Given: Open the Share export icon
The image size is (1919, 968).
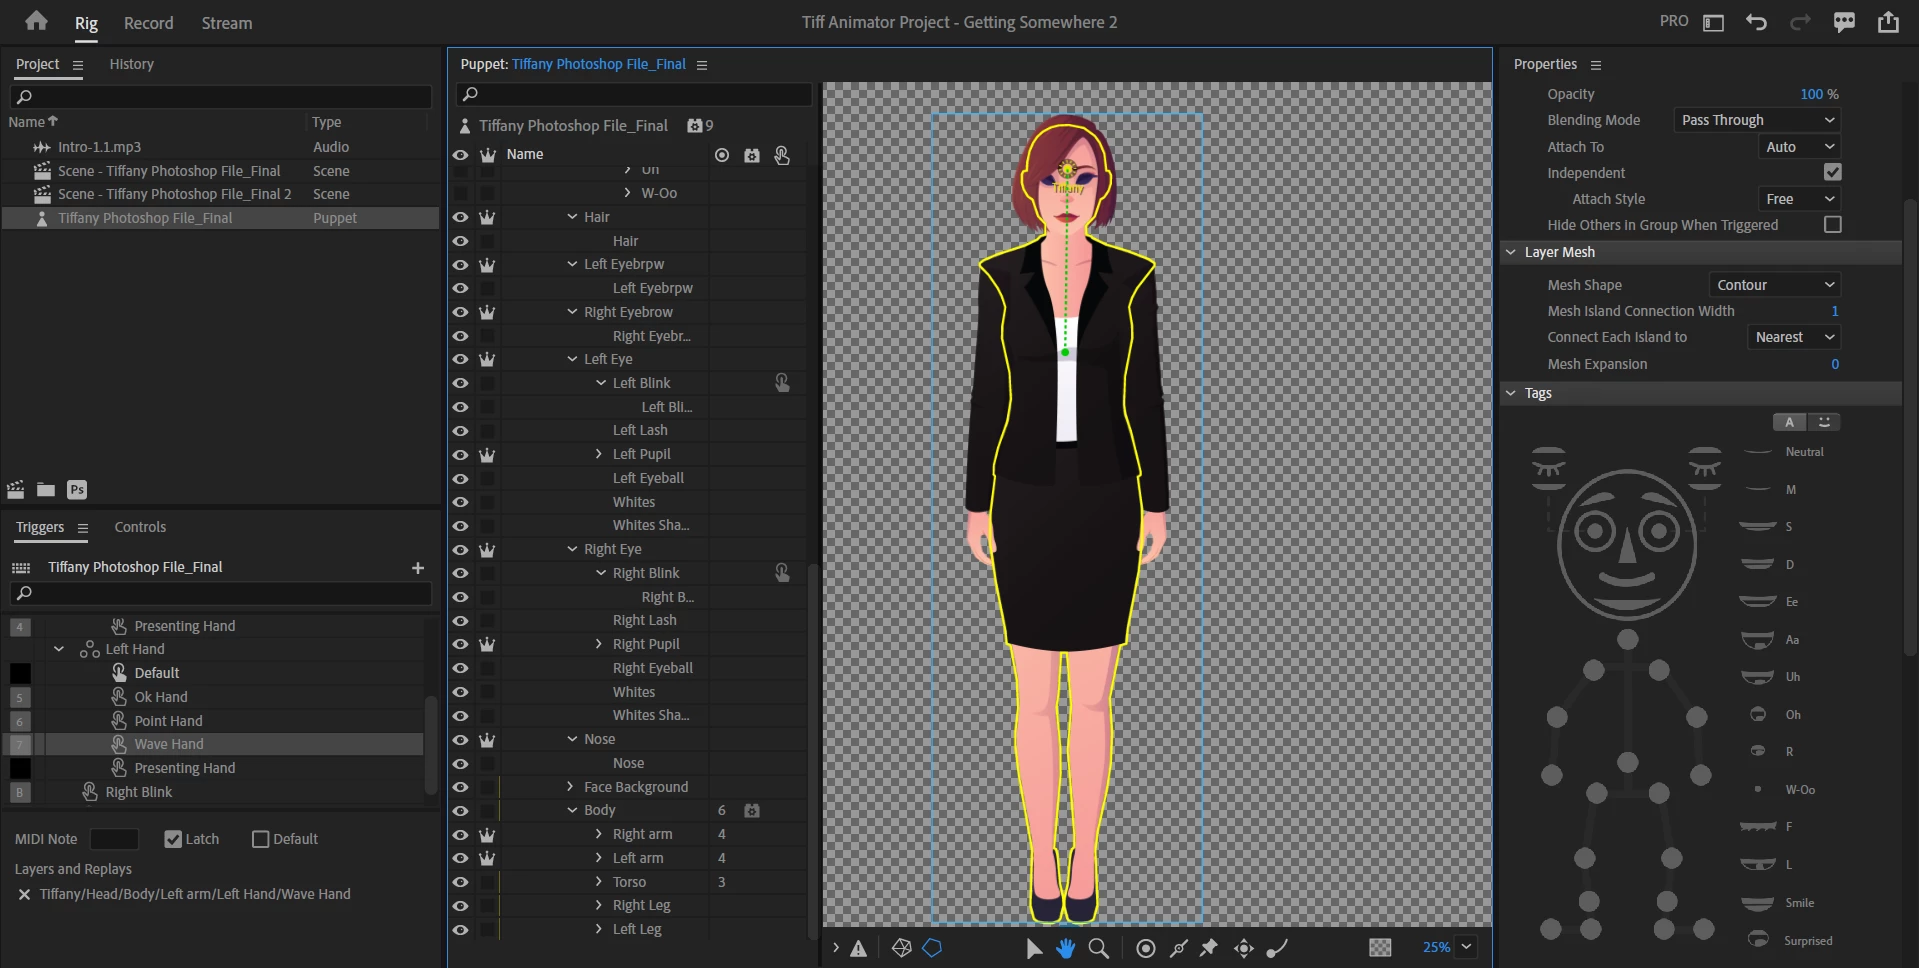Looking at the screenshot, I should pos(1888,22).
